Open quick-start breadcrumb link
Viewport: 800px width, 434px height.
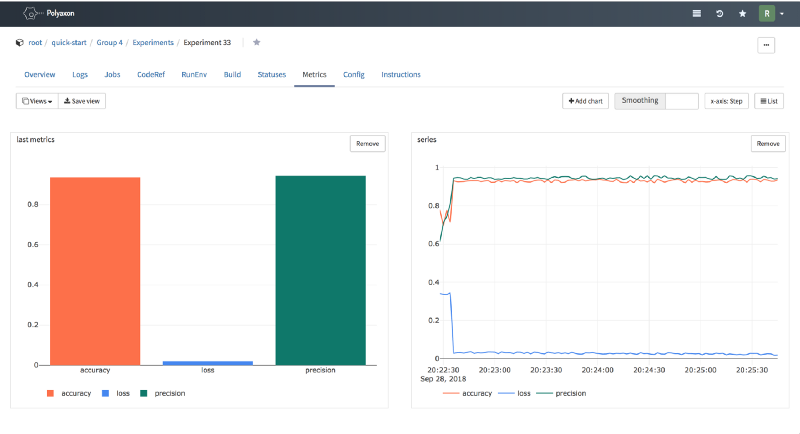[x=69, y=43]
